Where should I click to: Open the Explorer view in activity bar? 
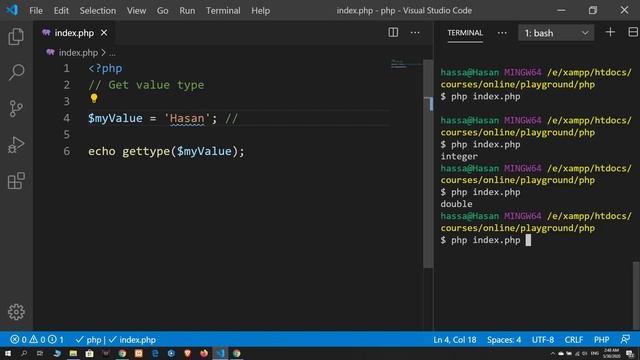(16, 37)
